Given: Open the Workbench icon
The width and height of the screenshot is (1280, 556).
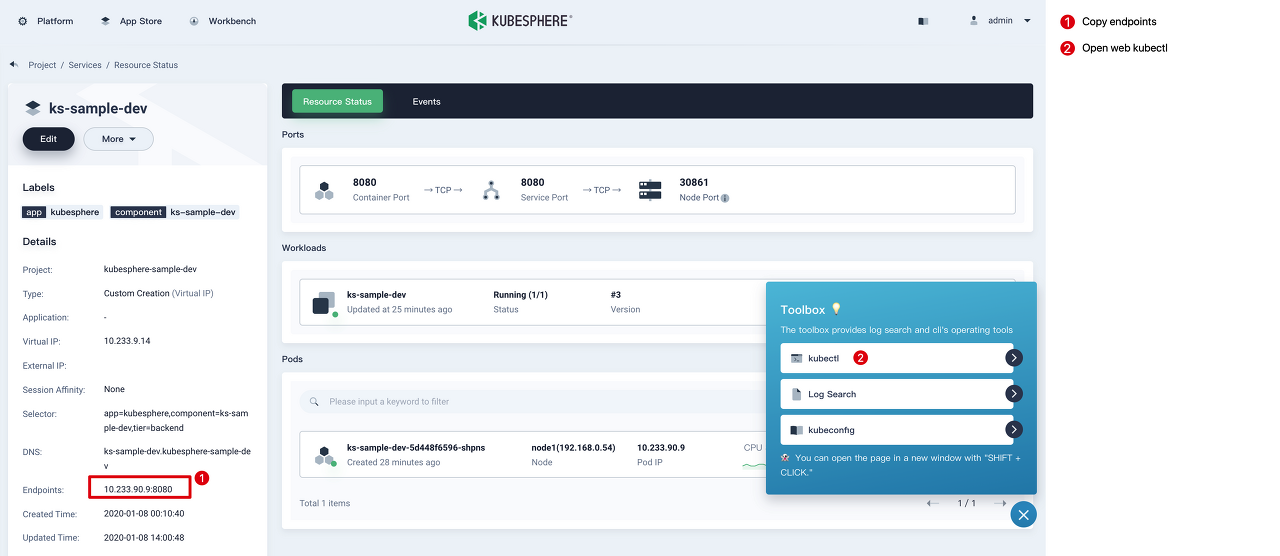Looking at the screenshot, I should click(x=193, y=21).
